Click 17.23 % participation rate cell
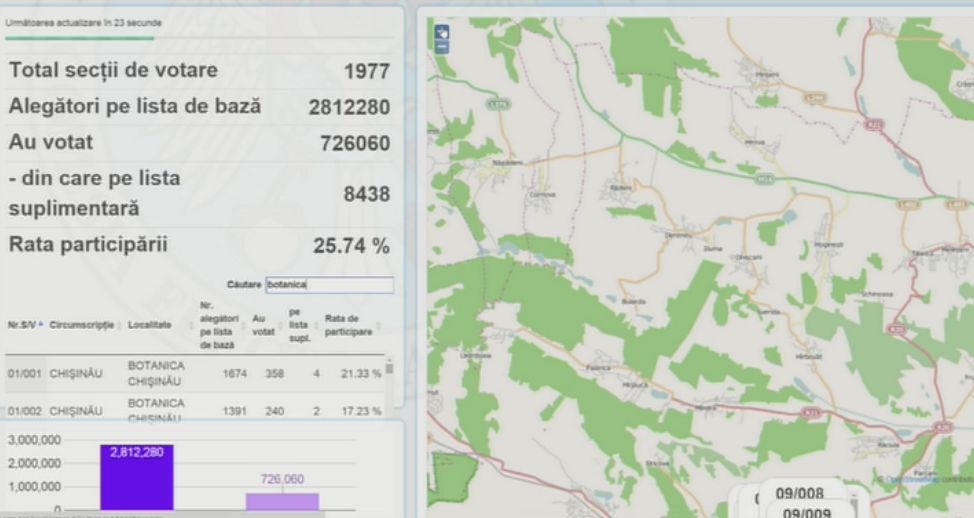Screen dimensions: 974x518 361,411
